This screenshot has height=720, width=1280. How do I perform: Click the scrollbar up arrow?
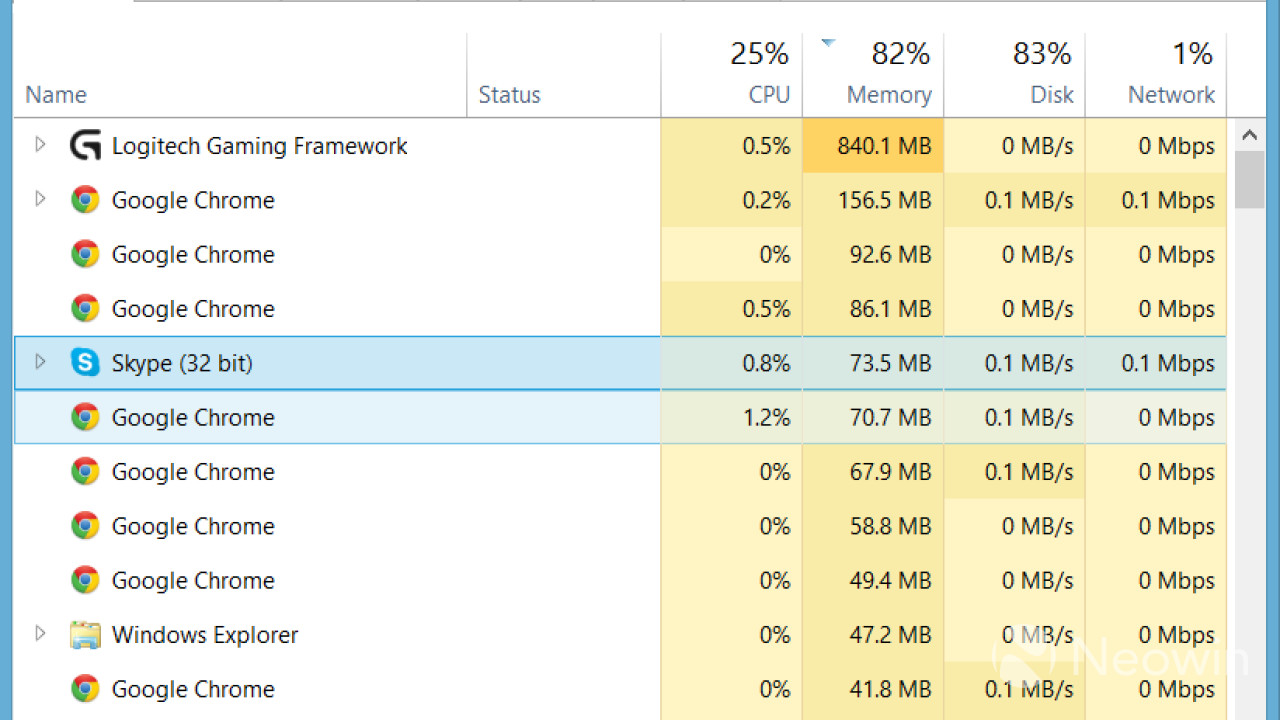[x=1249, y=135]
